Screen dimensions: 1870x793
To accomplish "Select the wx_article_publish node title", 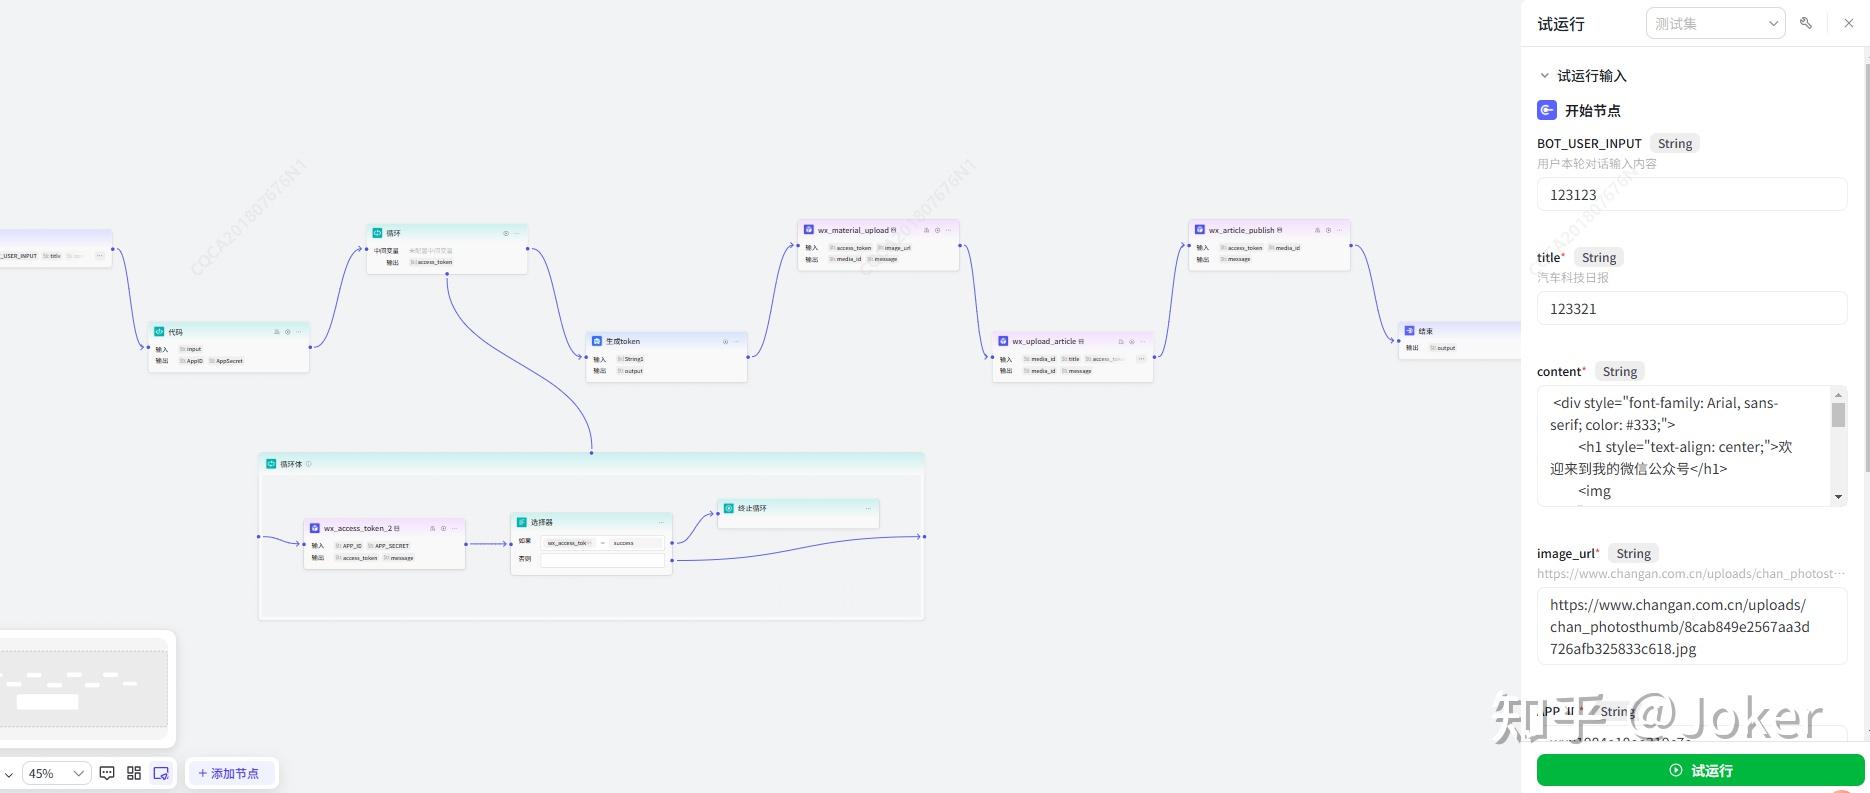I will 1241,230.
